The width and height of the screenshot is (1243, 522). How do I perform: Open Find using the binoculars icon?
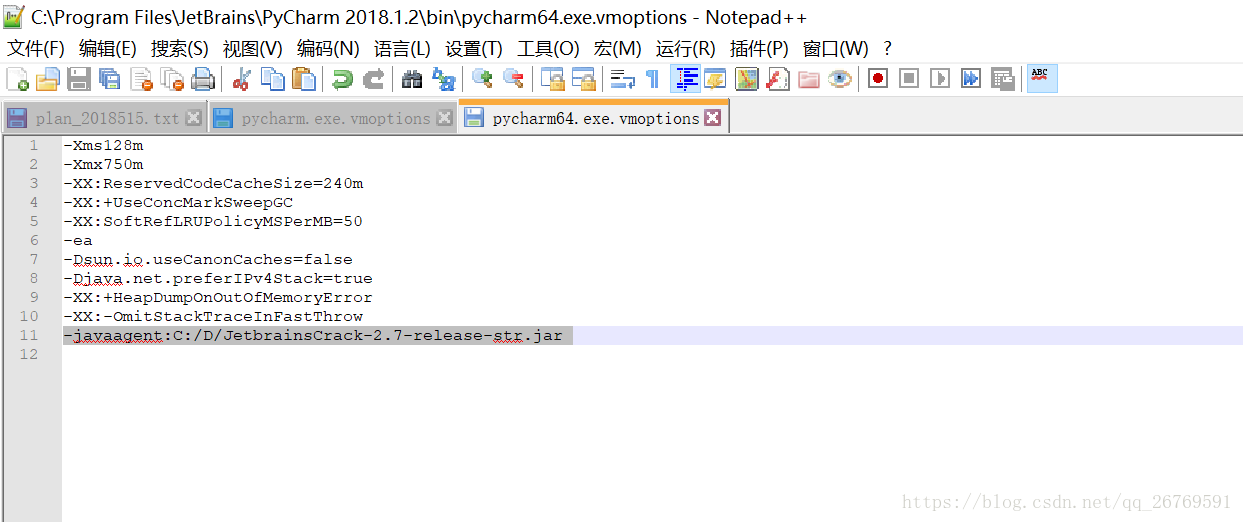(x=412, y=79)
